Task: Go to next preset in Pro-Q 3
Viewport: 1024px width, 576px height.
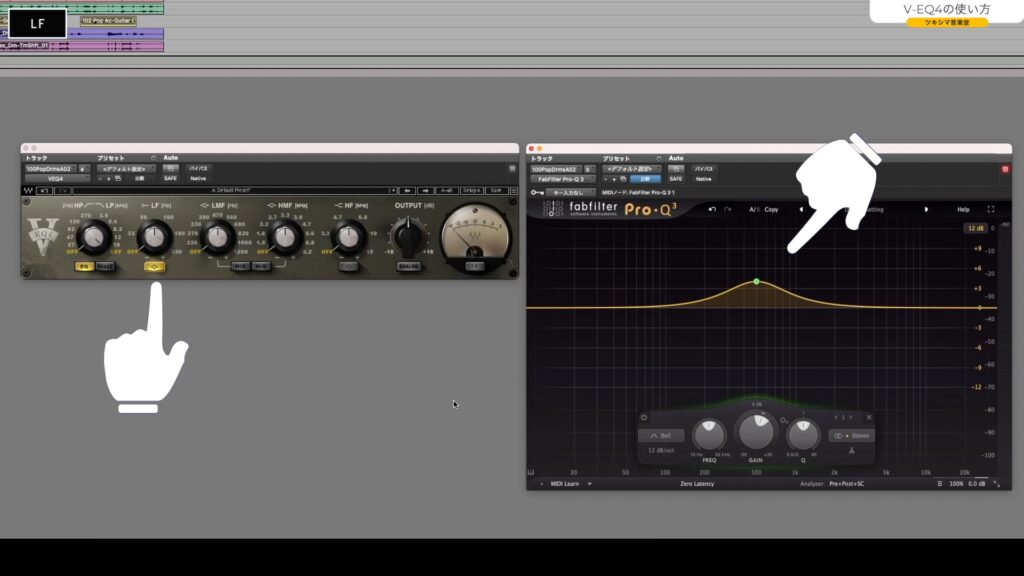Action: [926, 210]
